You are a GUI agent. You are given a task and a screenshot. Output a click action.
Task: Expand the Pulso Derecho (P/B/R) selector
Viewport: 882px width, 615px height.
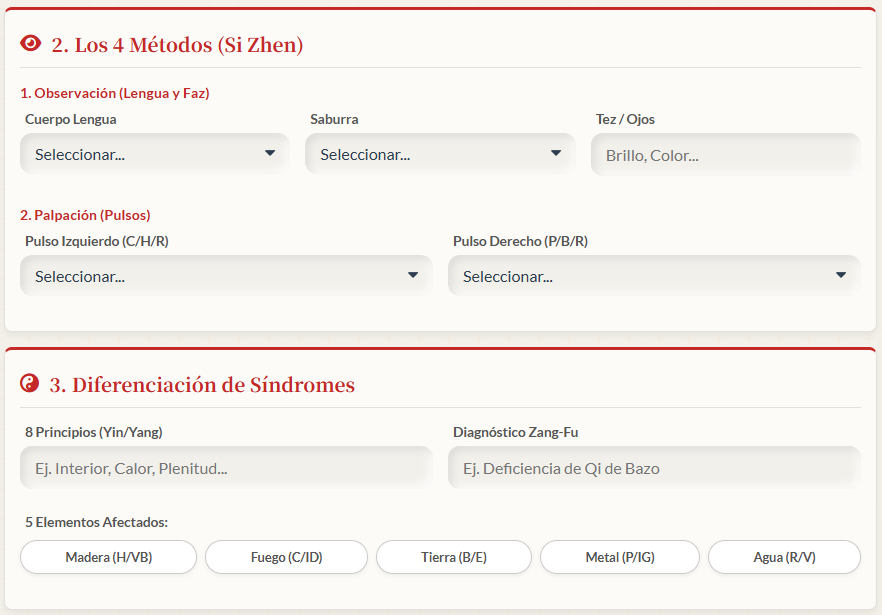[x=653, y=276]
